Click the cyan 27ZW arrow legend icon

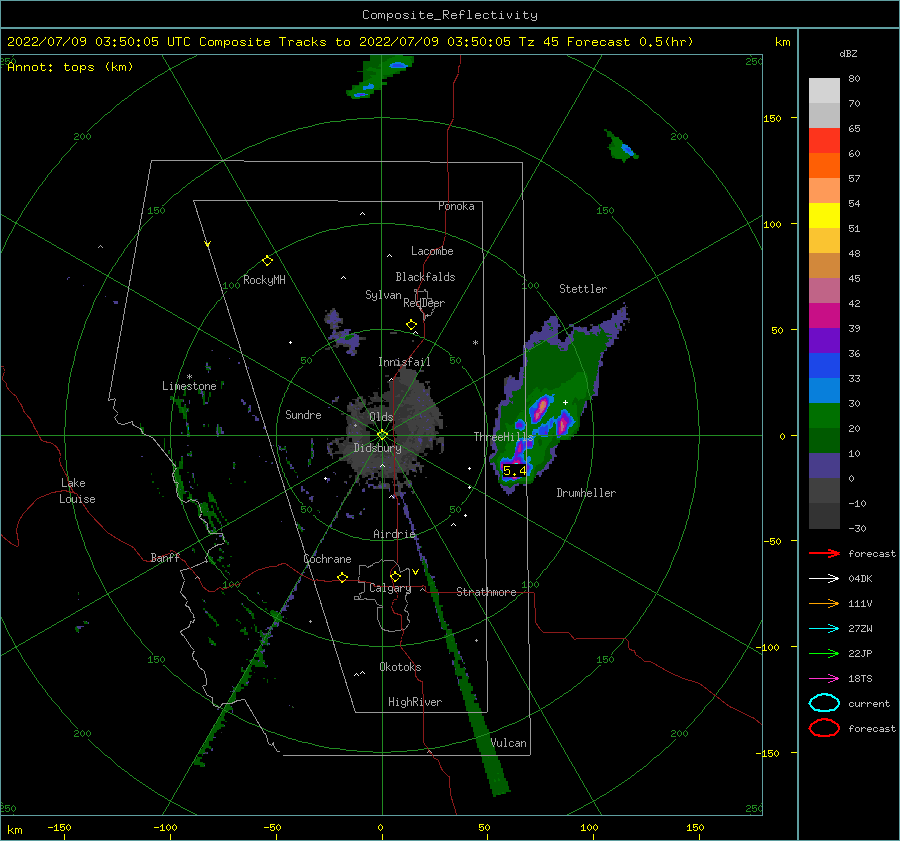tap(824, 629)
